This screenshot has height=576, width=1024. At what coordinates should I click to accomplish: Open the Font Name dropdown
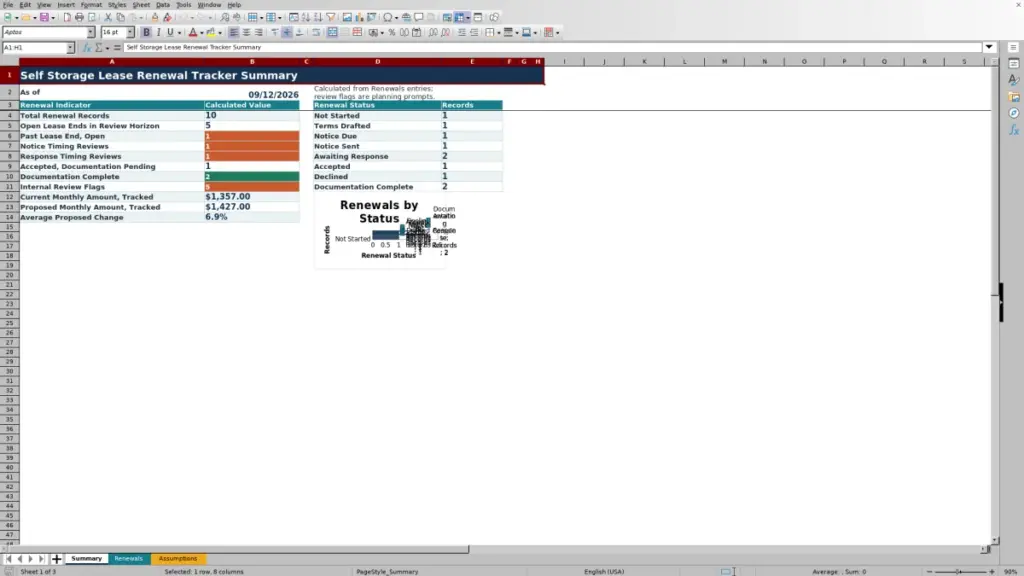[x=91, y=33]
